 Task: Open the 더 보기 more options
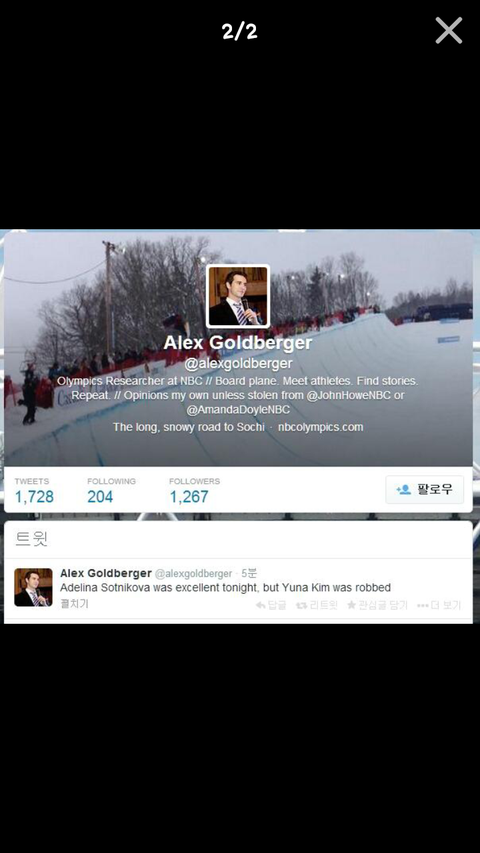(439, 605)
